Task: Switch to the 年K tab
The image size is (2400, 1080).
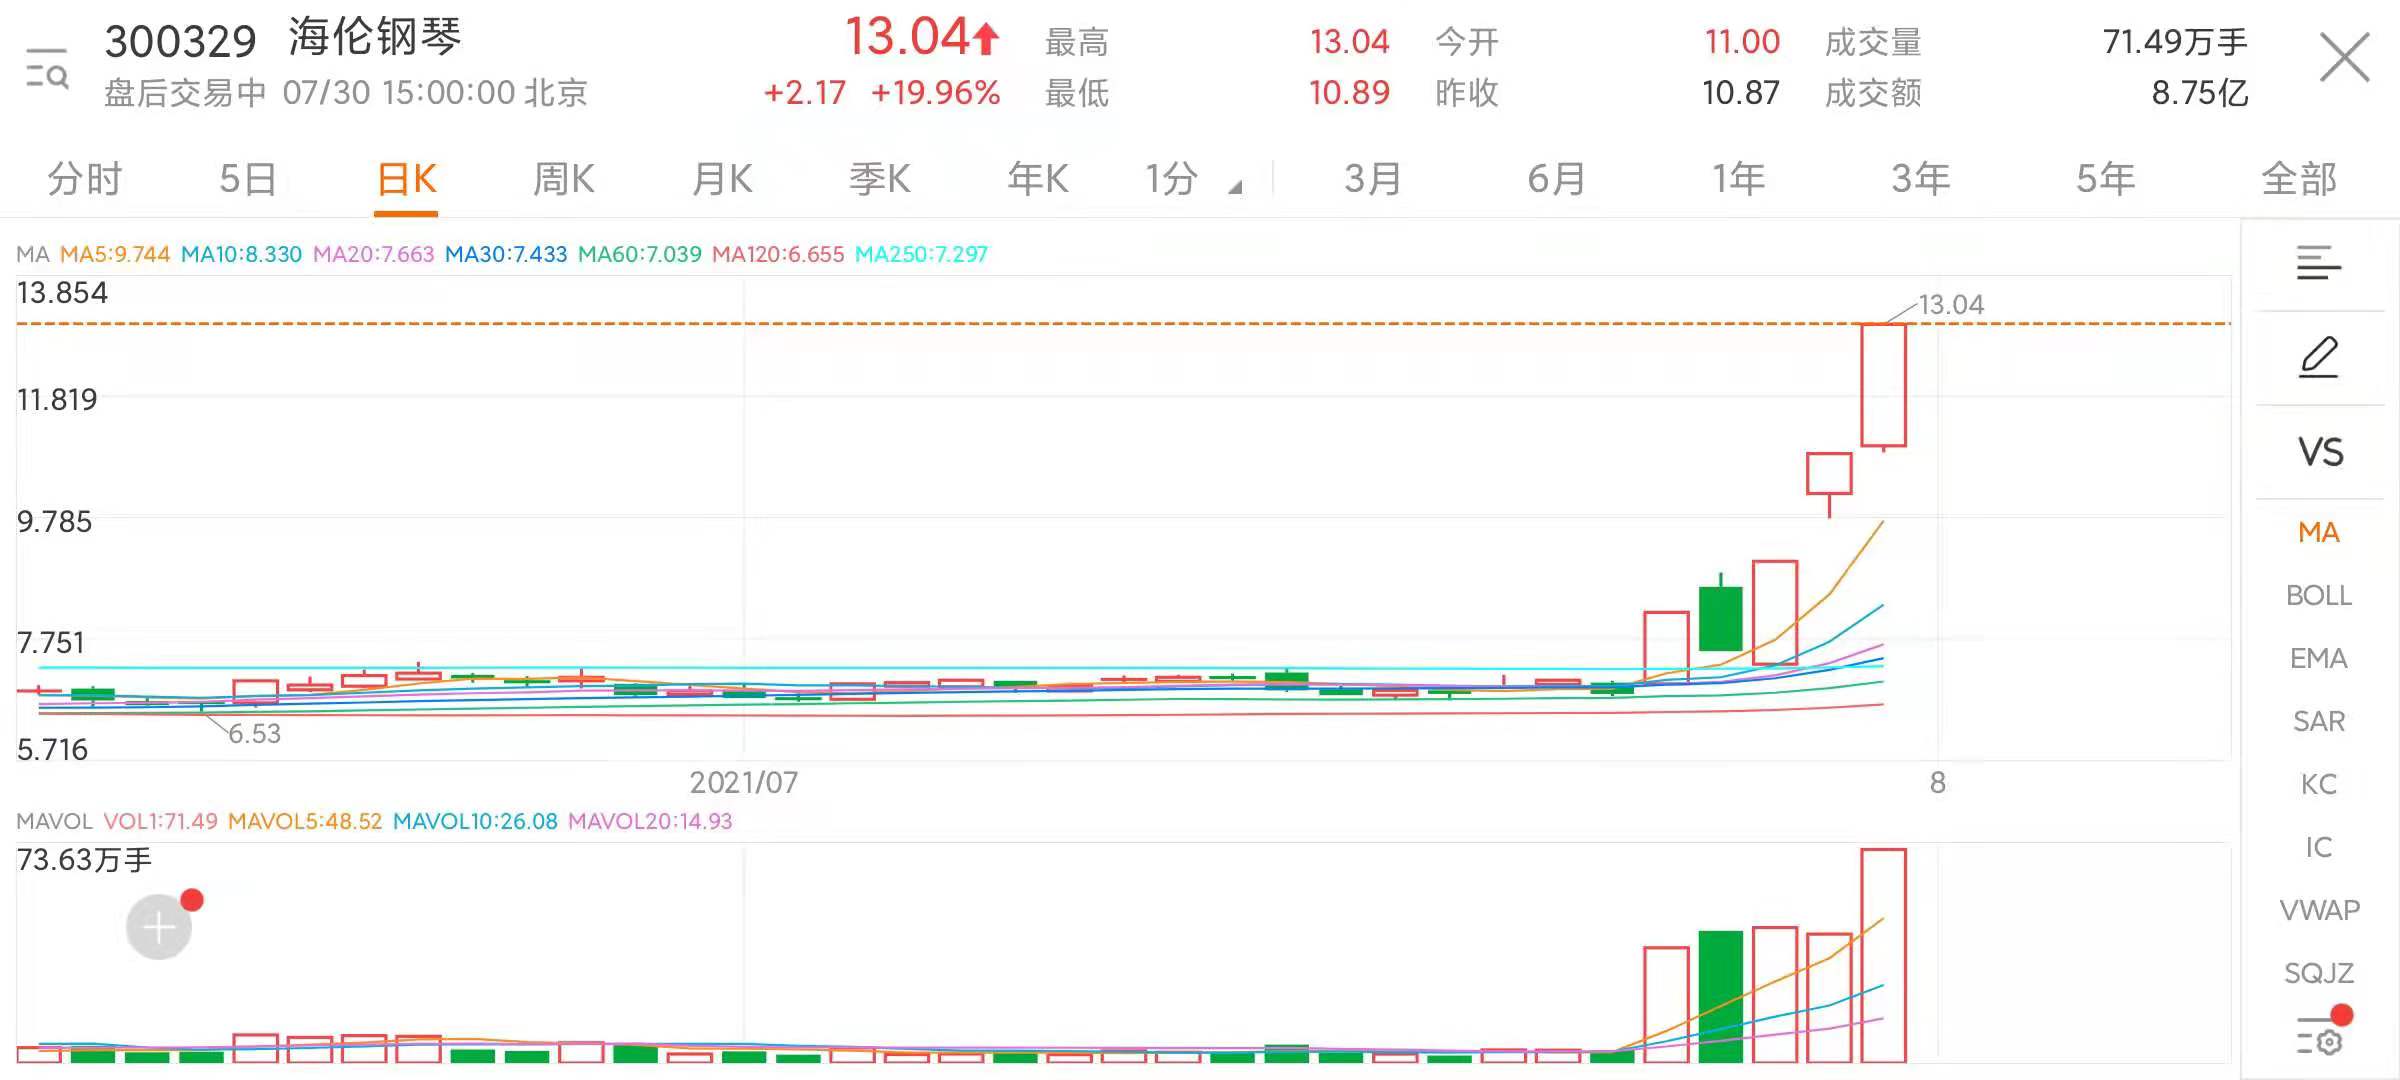Action: tap(1038, 179)
